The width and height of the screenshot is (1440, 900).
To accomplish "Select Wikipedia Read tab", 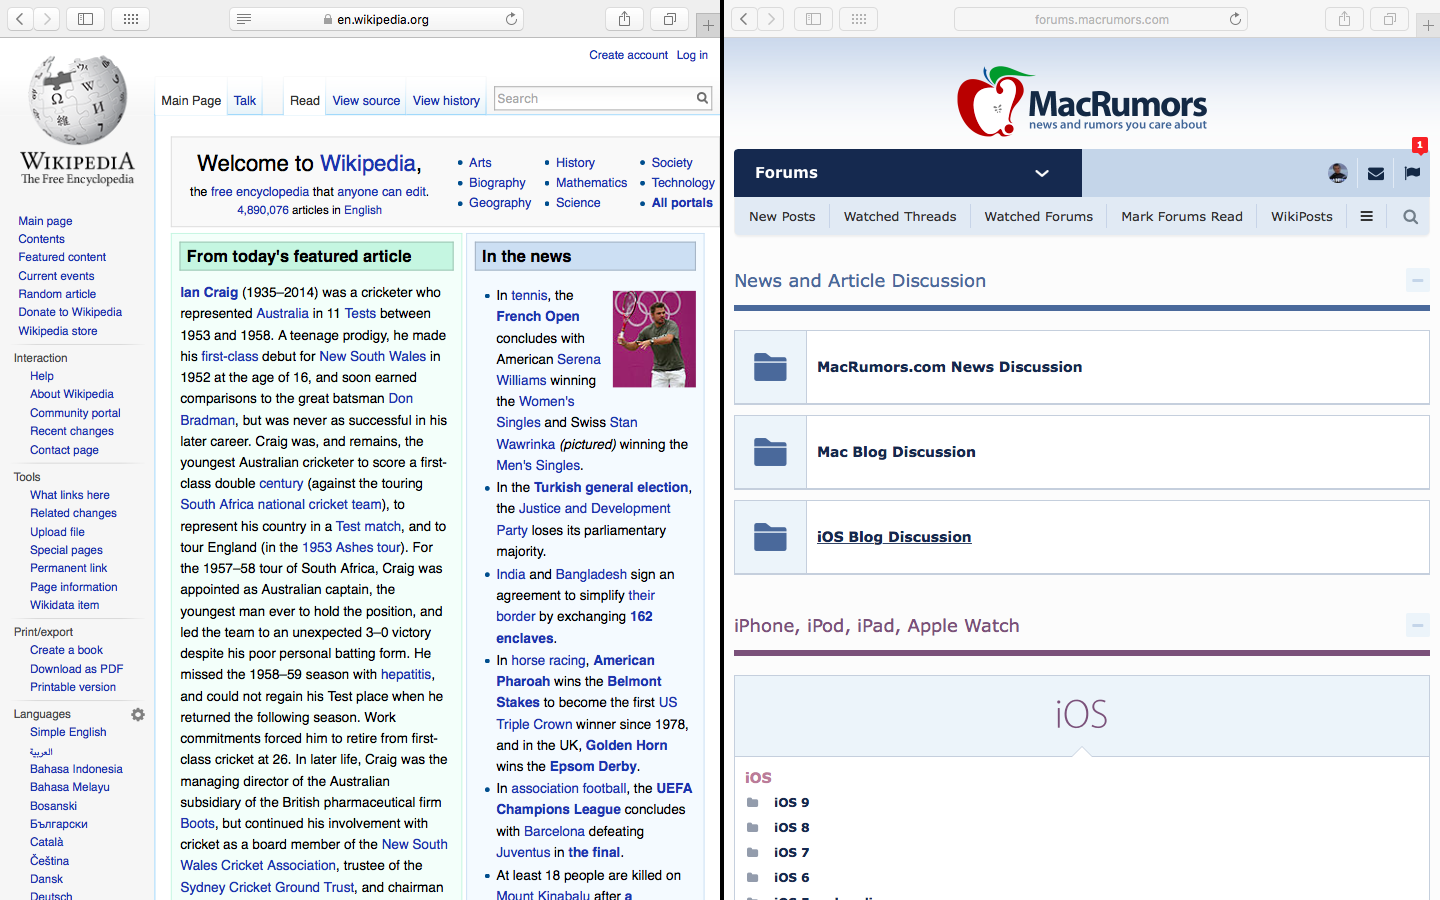I will [x=305, y=100].
